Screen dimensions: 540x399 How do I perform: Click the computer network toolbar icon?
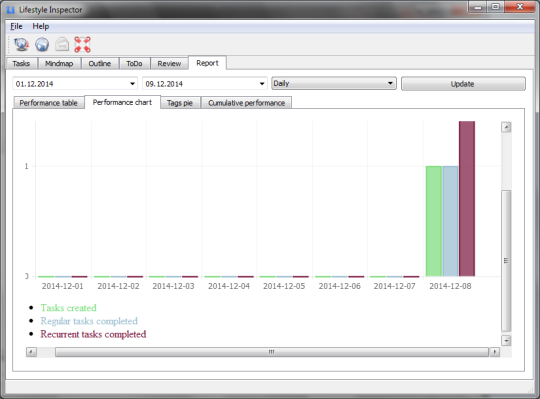(x=21, y=44)
